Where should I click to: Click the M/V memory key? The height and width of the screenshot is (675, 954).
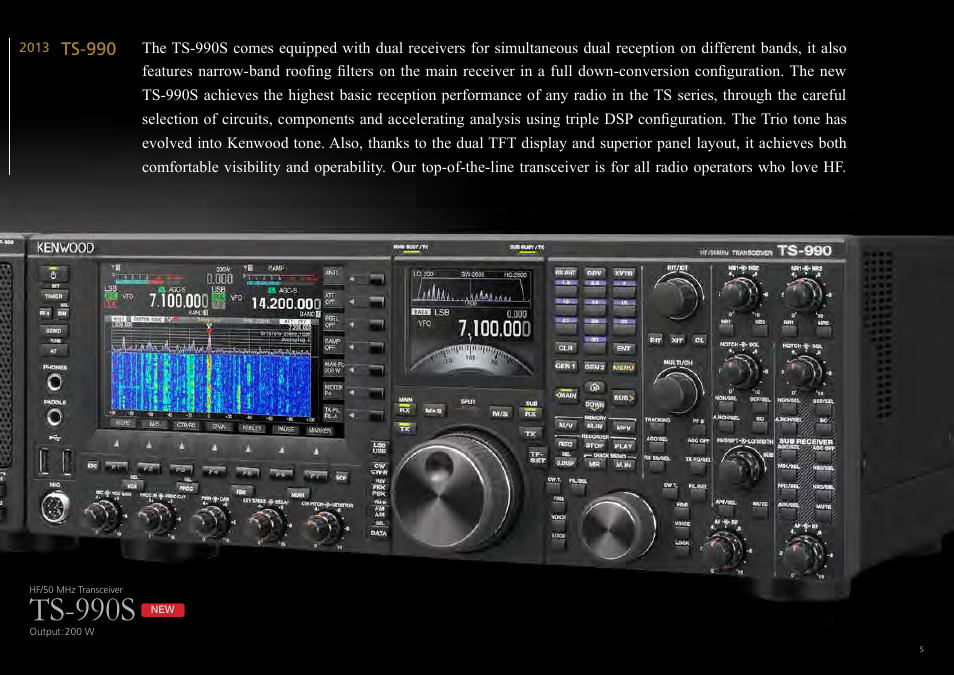[x=565, y=425]
